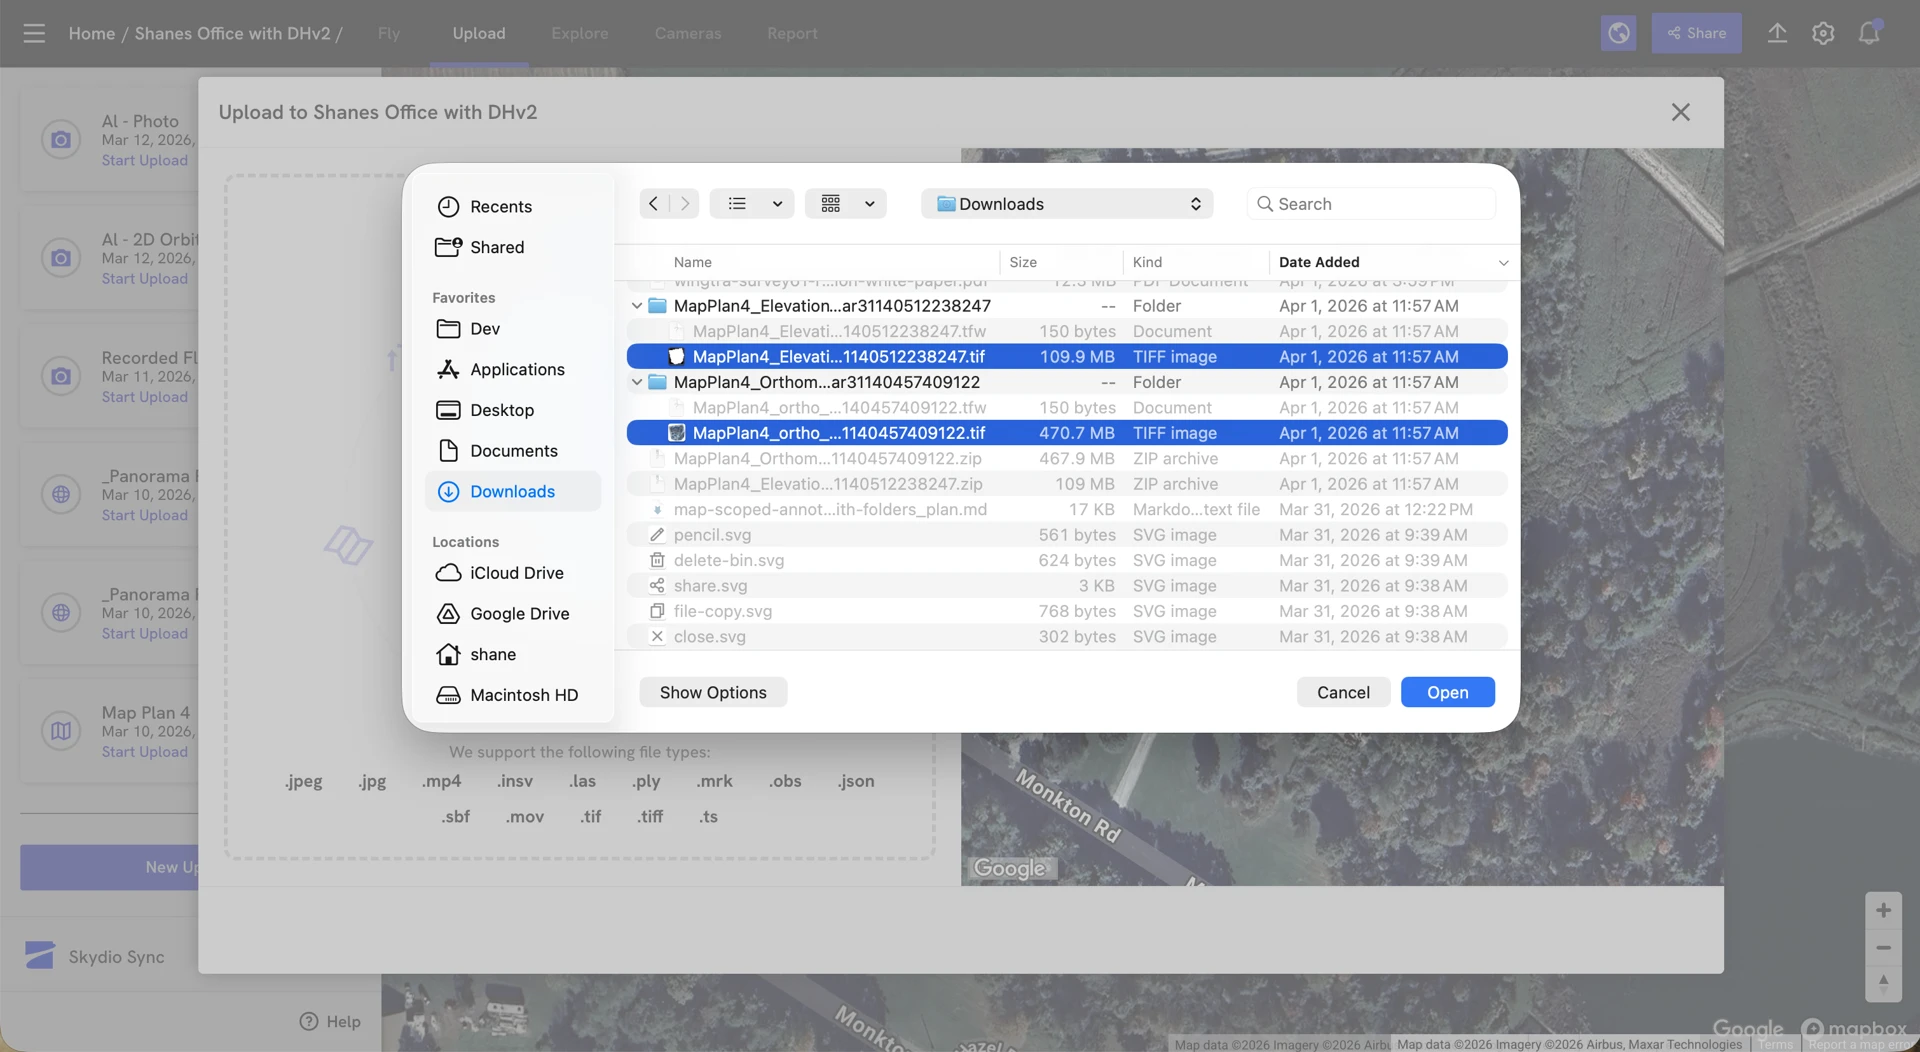Zoom in on the map with the plus control
This screenshot has width=1920, height=1052.
coord(1884,910)
